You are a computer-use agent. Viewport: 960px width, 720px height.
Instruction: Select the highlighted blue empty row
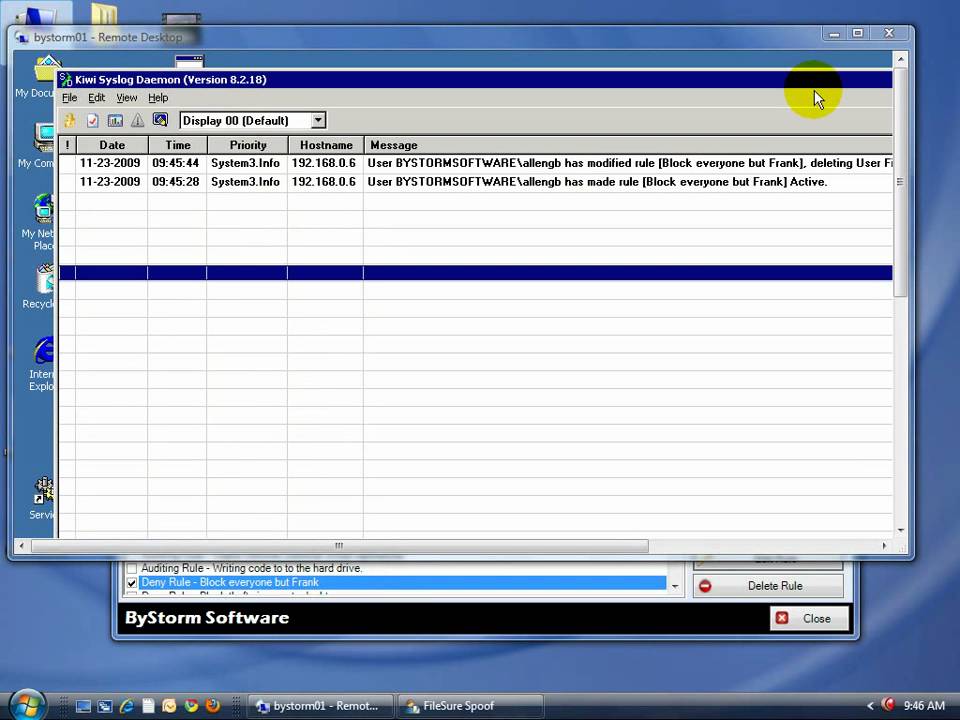click(476, 273)
